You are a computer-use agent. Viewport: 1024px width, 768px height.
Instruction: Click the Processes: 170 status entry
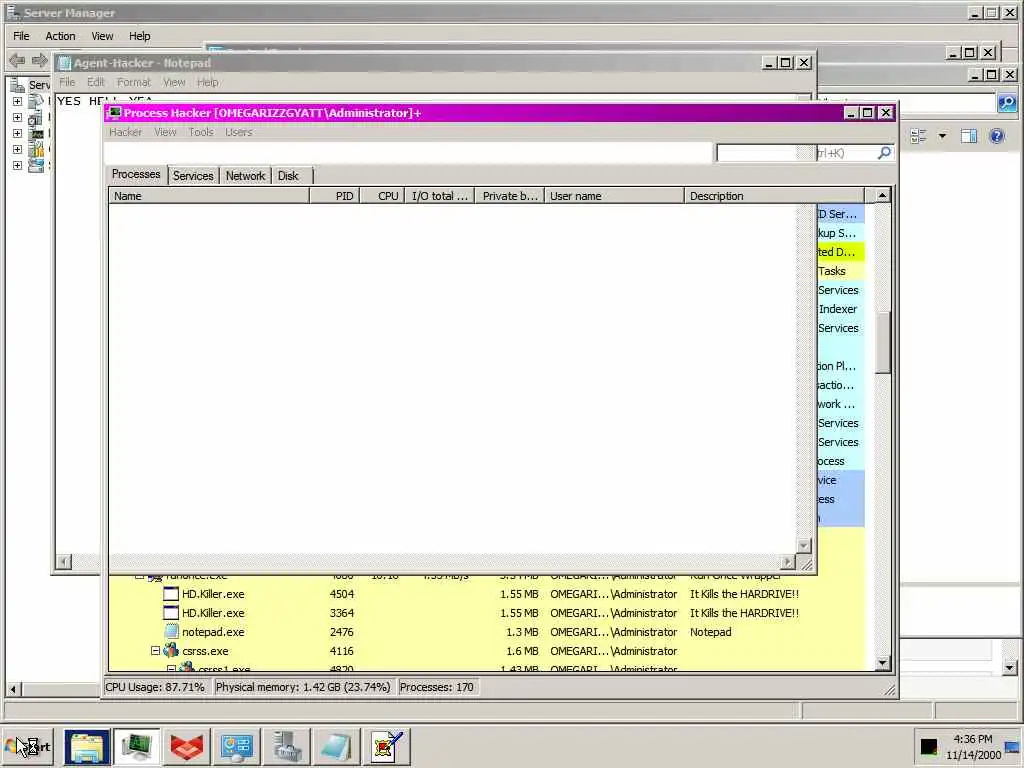pyautogui.click(x=436, y=687)
